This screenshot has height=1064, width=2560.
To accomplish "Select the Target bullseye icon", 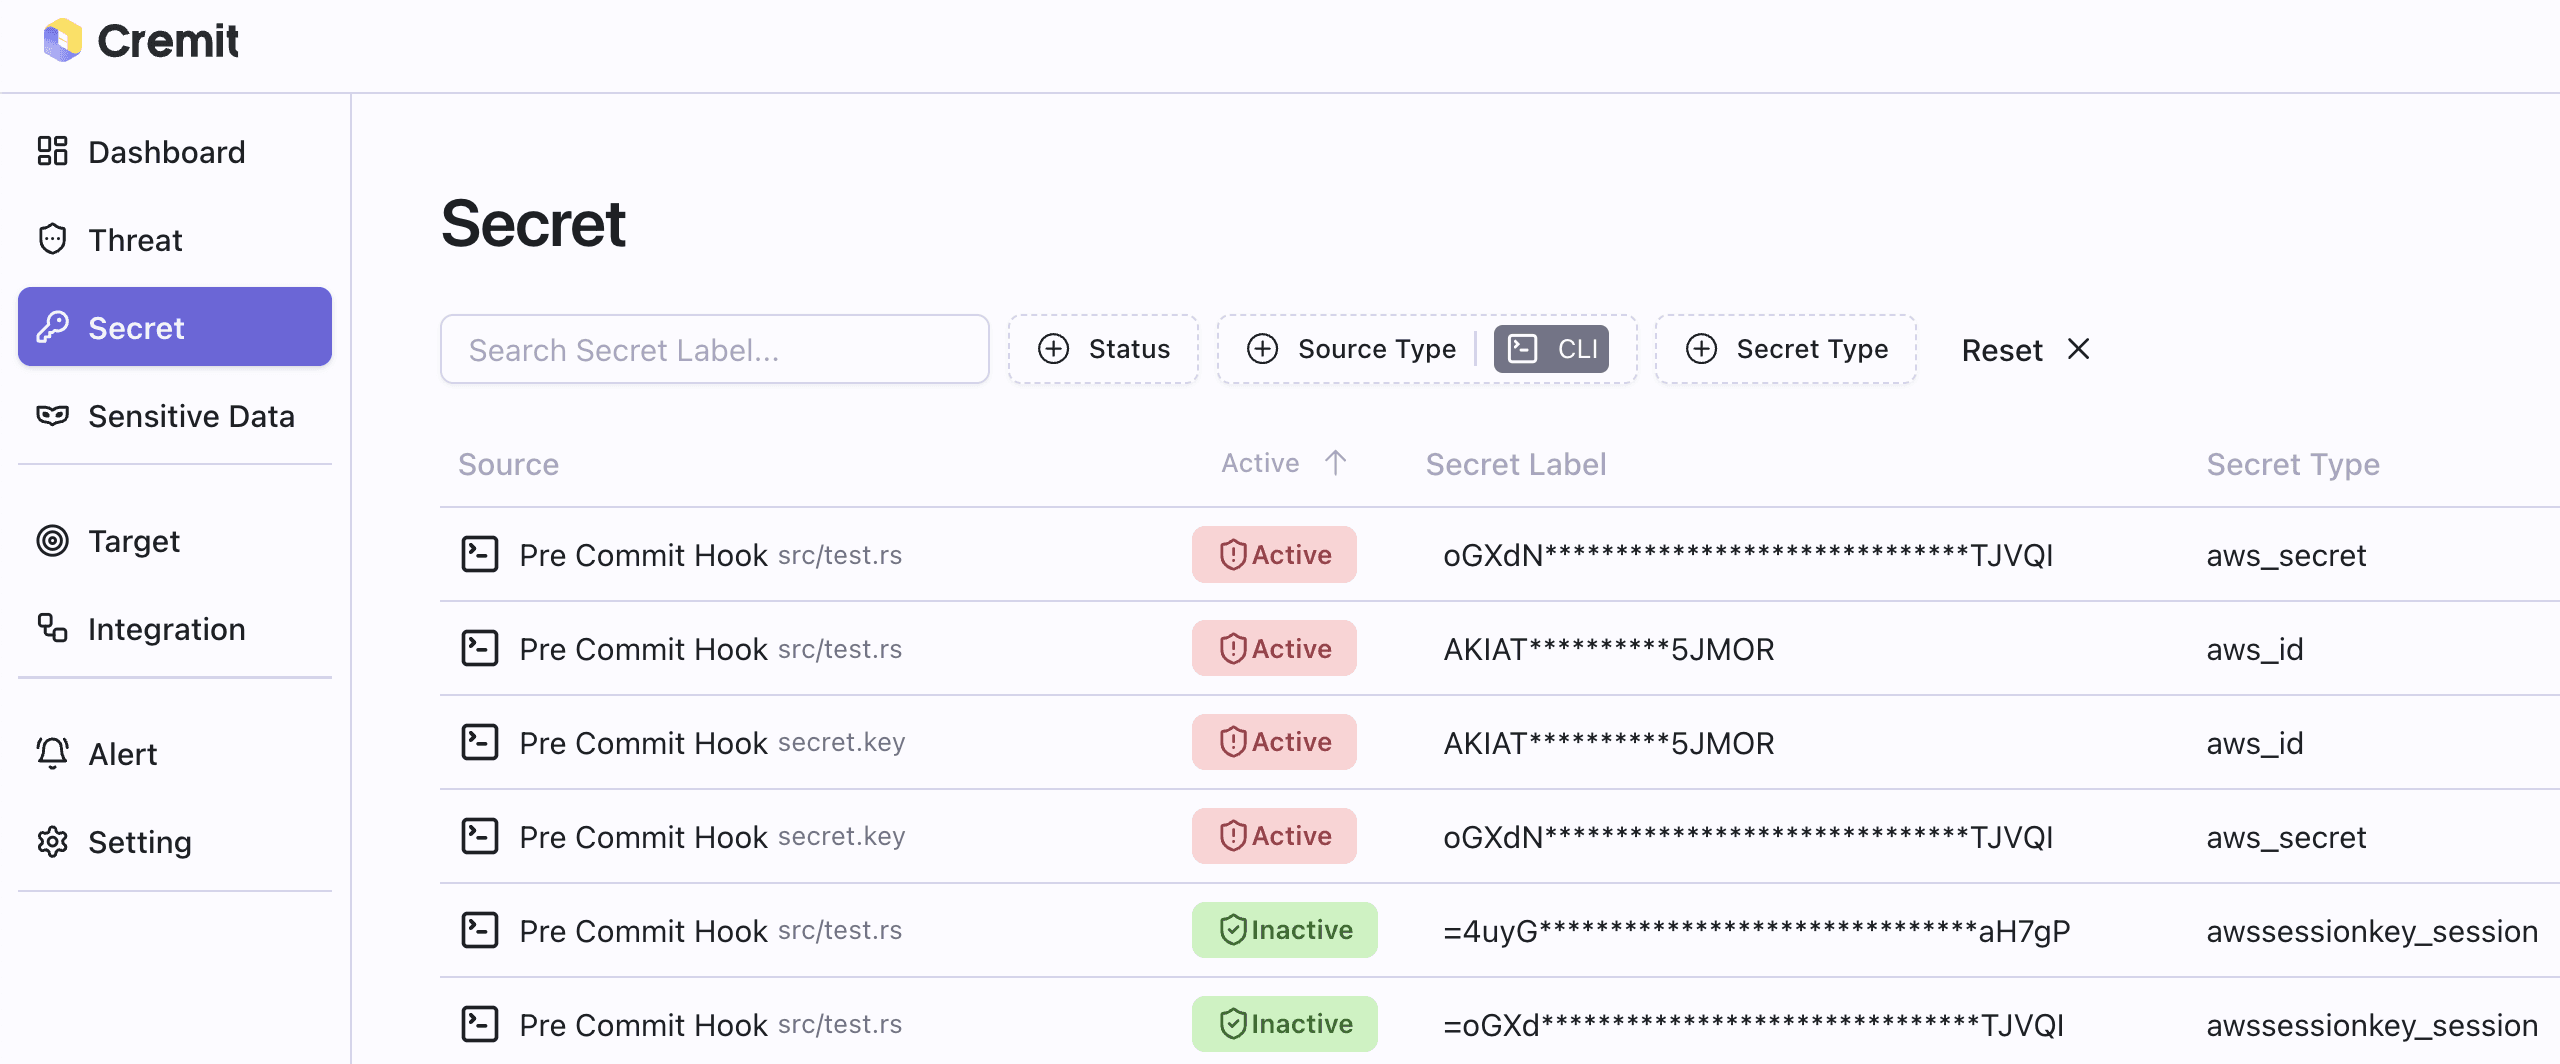I will pos(52,540).
